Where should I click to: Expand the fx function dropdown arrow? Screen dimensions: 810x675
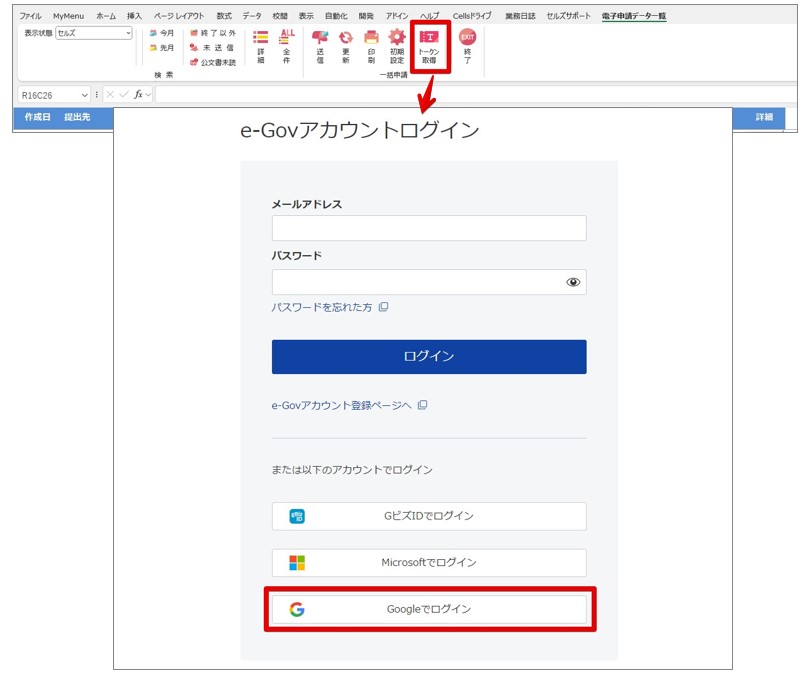click(x=148, y=95)
